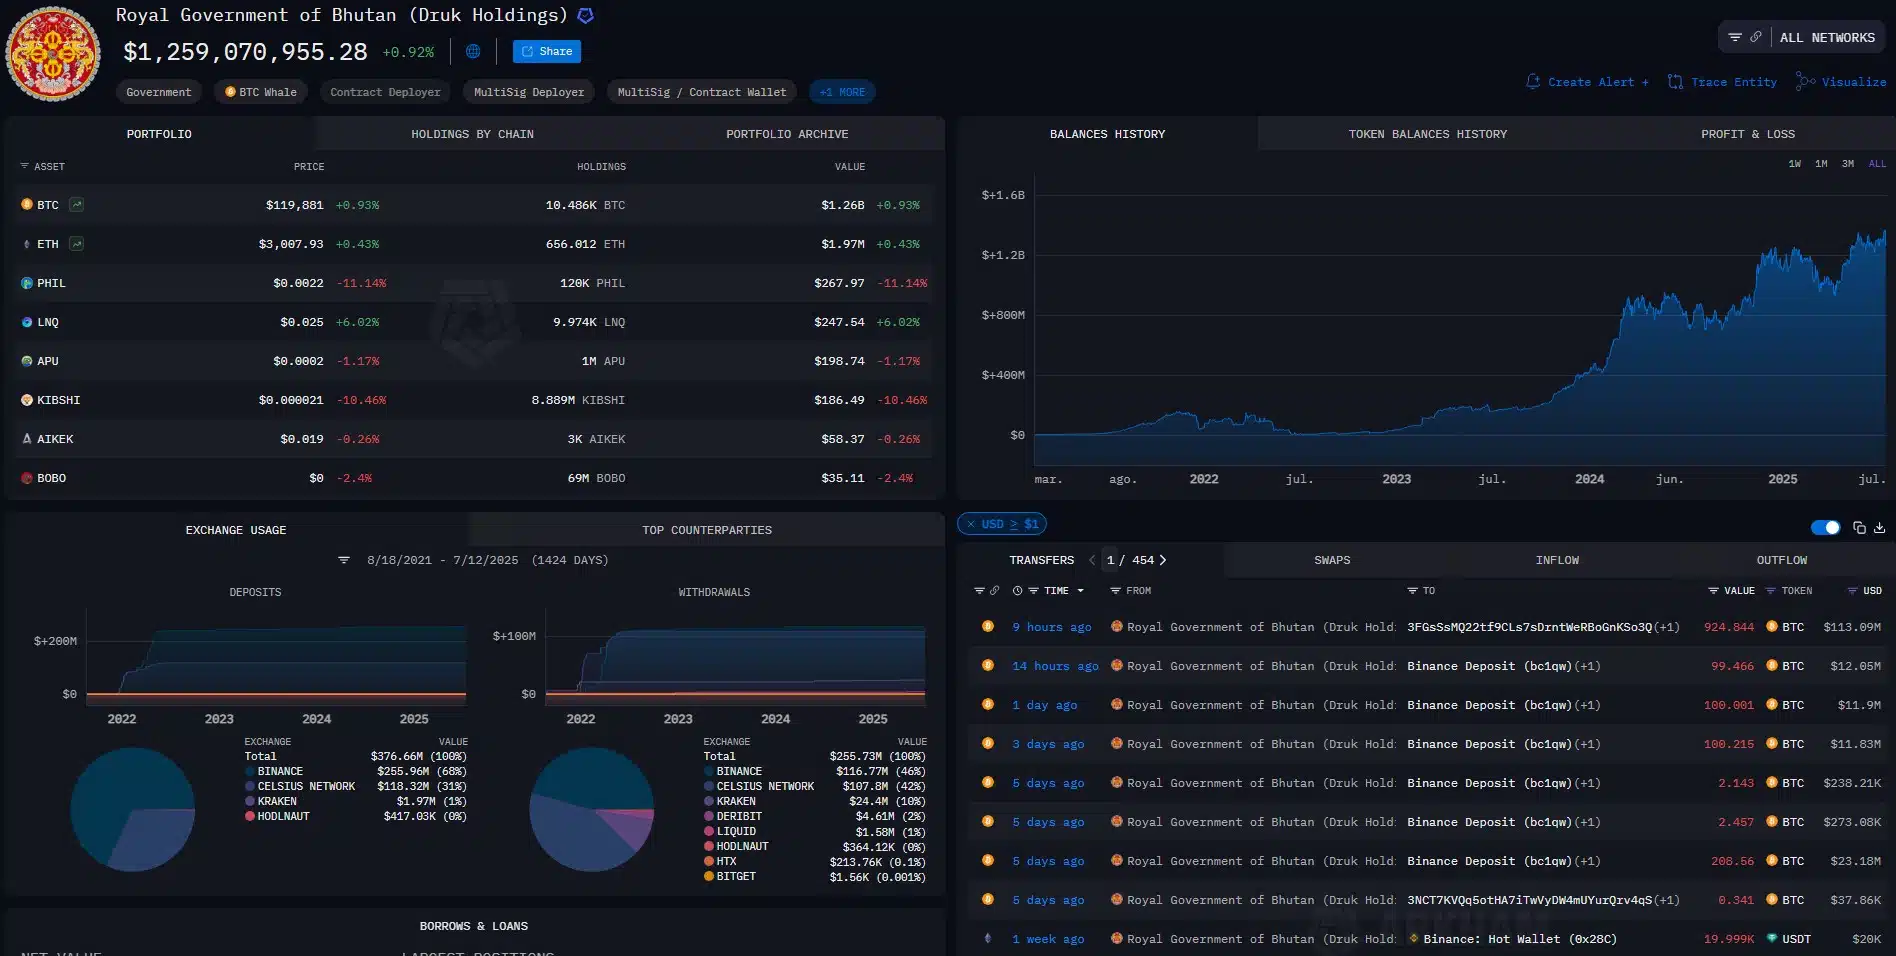Click the filter icon next to TO
The height and width of the screenshot is (956, 1896).
(1412, 591)
